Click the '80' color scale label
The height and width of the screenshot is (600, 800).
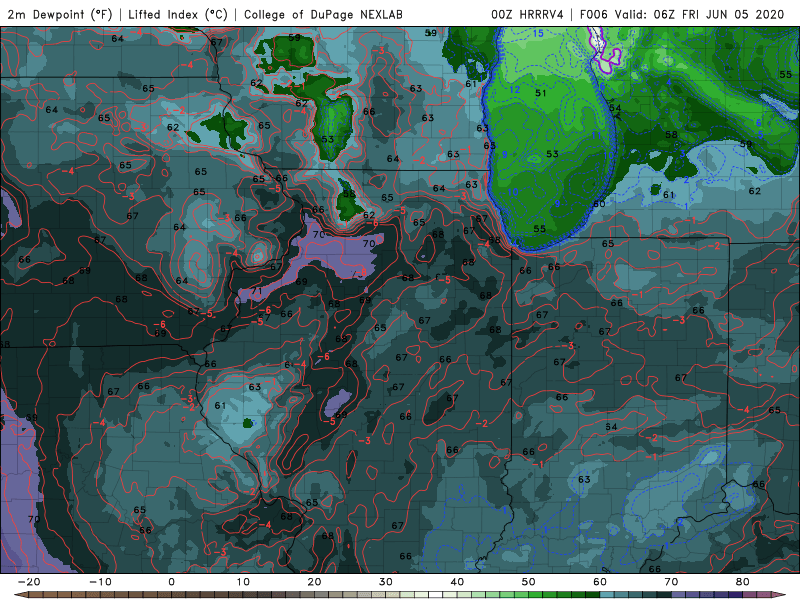(x=743, y=582)
